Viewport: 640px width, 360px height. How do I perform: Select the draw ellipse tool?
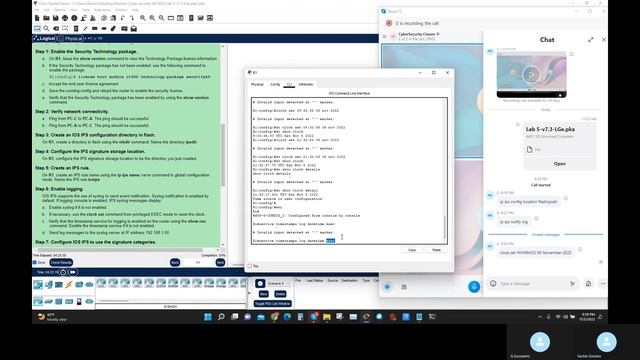coord(104,29)
